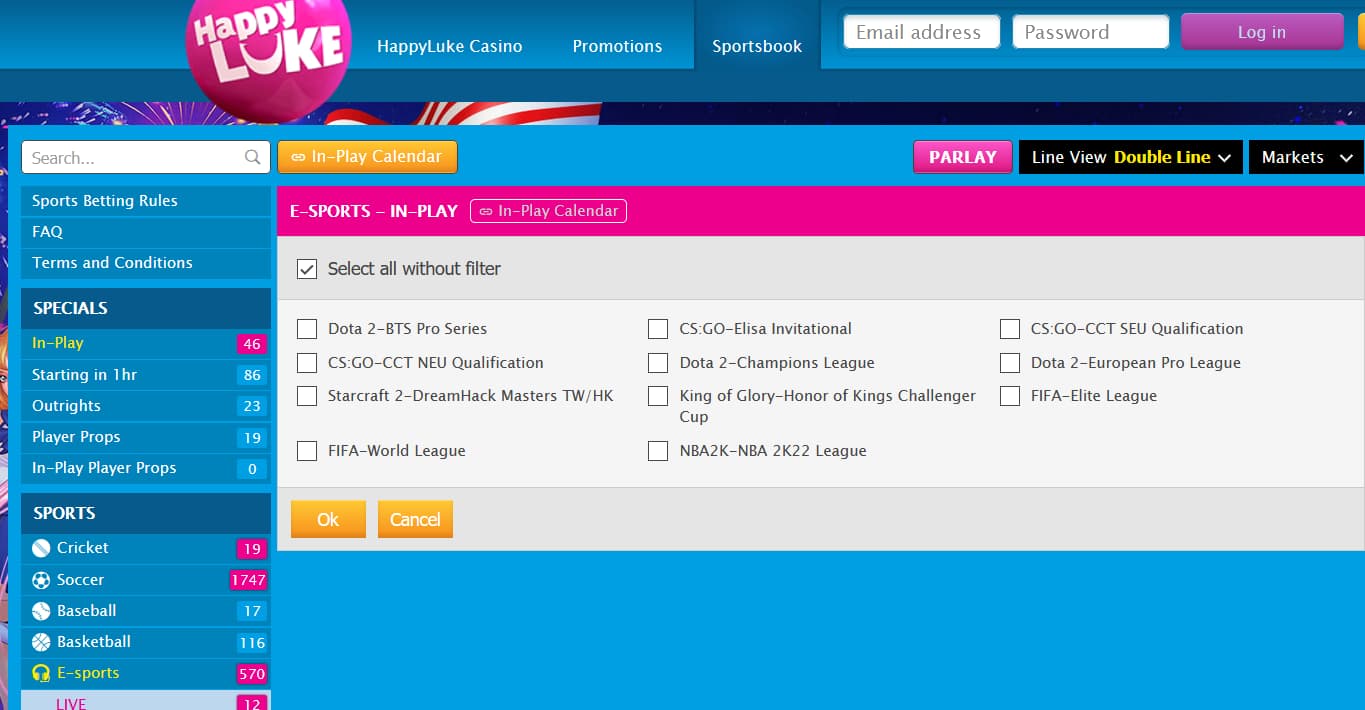Open In-Play Calendar link in pink header
Screen dimensions: 1365x710
548,211
